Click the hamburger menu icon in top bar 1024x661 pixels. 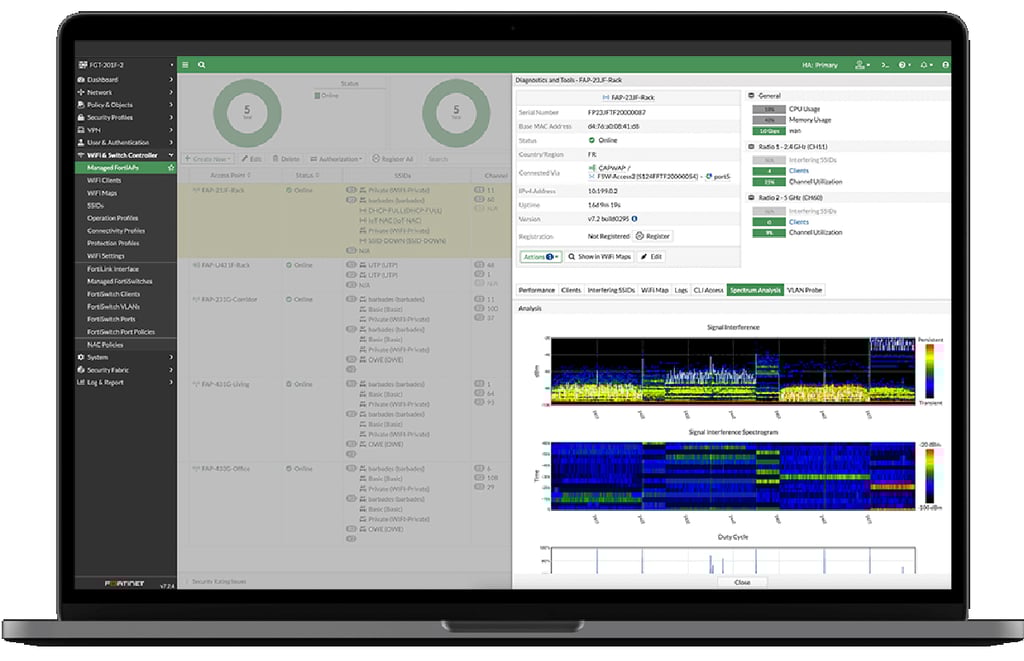tap(186, 65)
